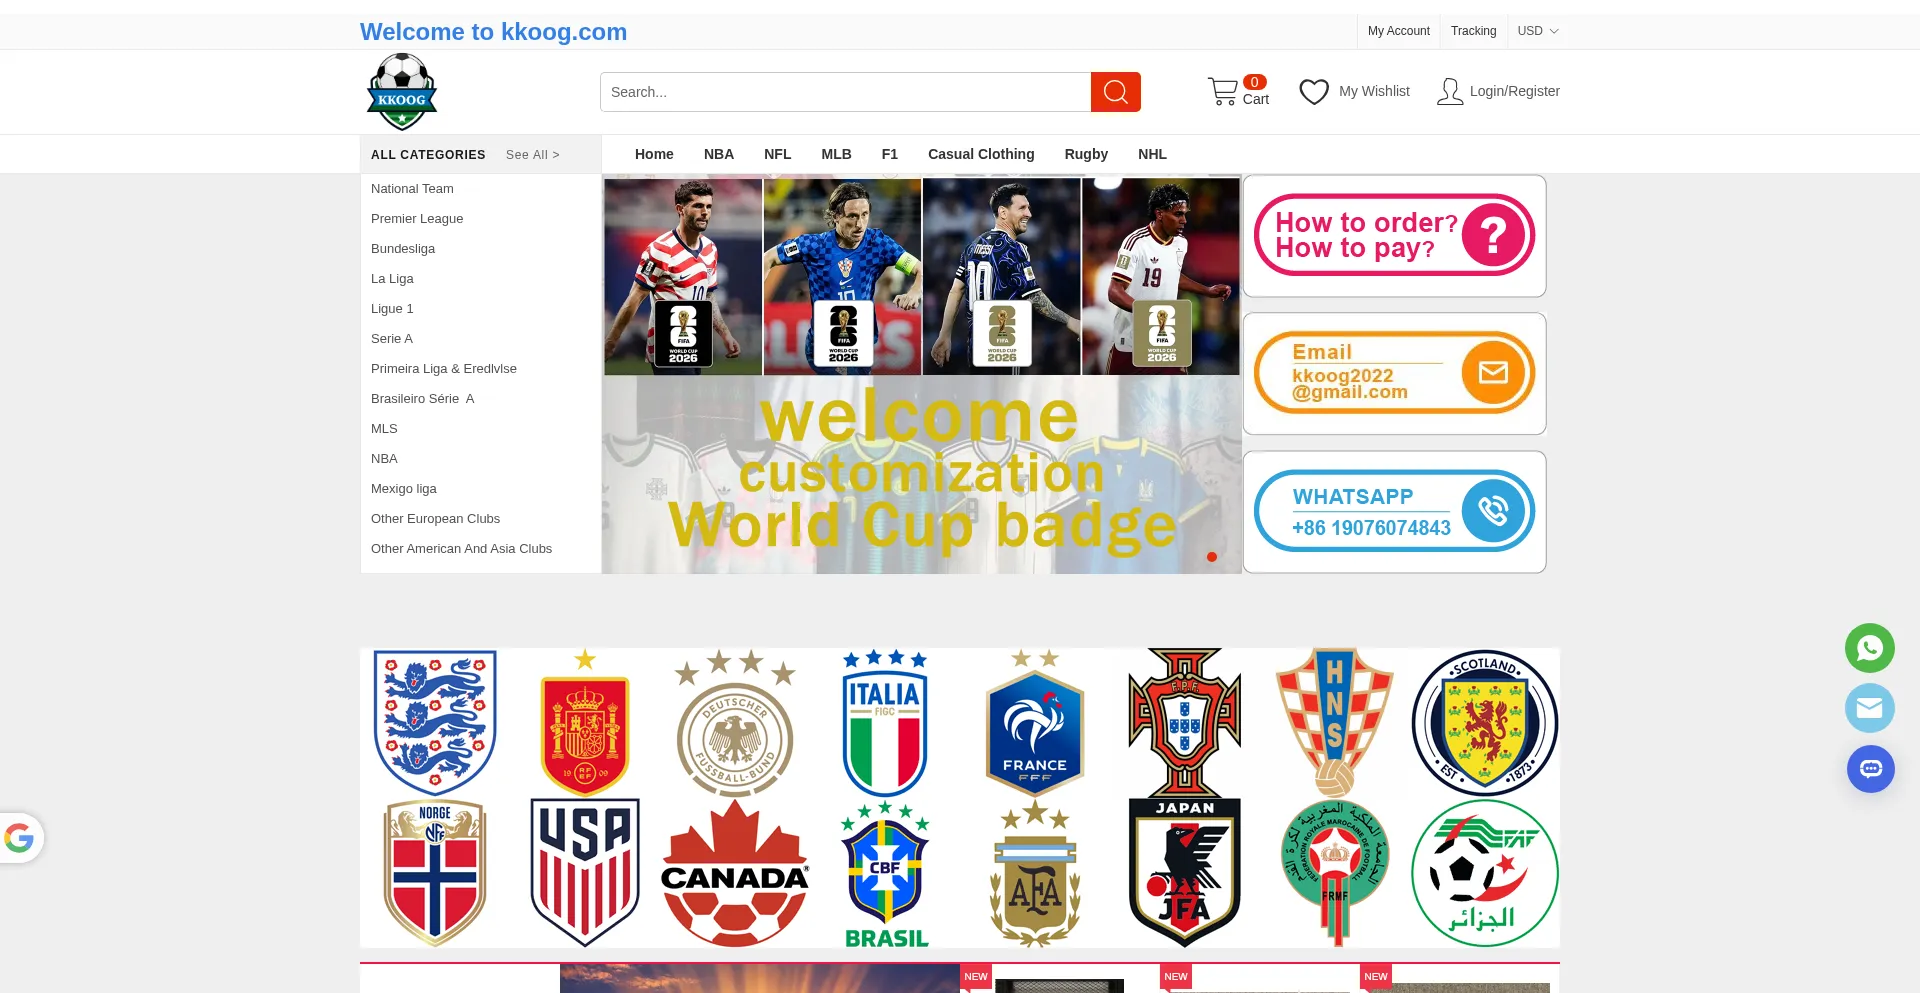
Task: Click the My Account link
Action: coord(1399,31)
